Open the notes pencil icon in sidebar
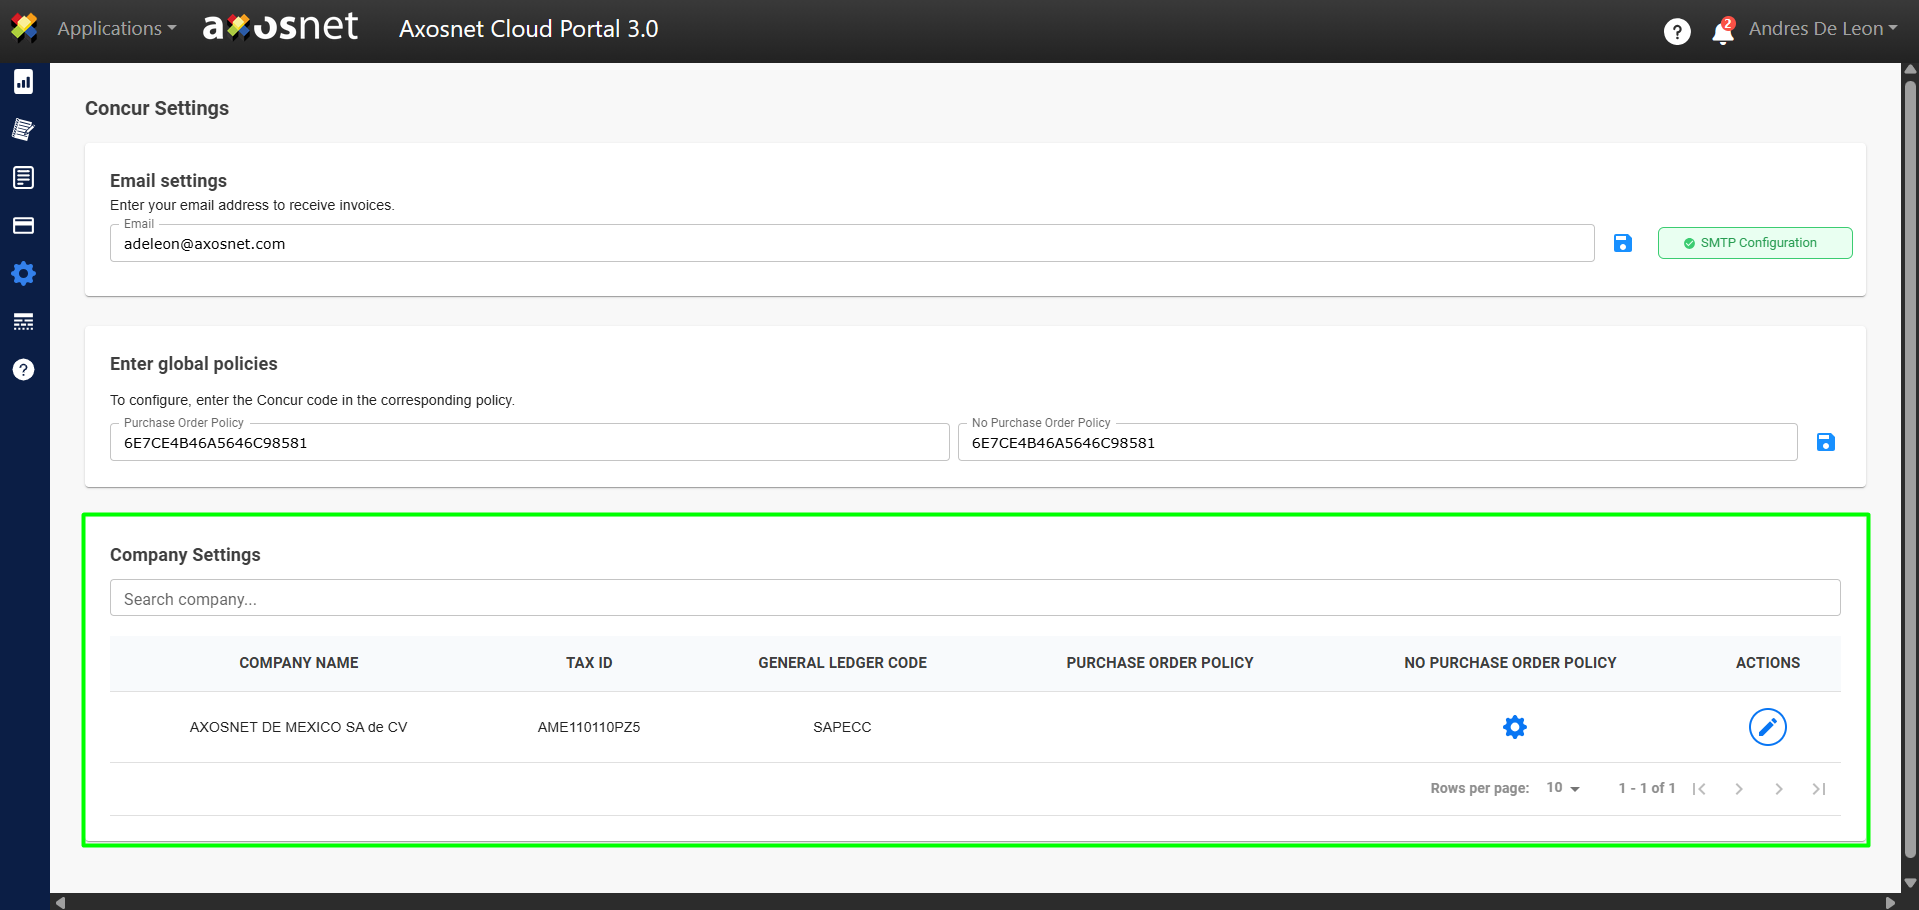Viewport: 1919px width, 910px height. click(24, 129)
